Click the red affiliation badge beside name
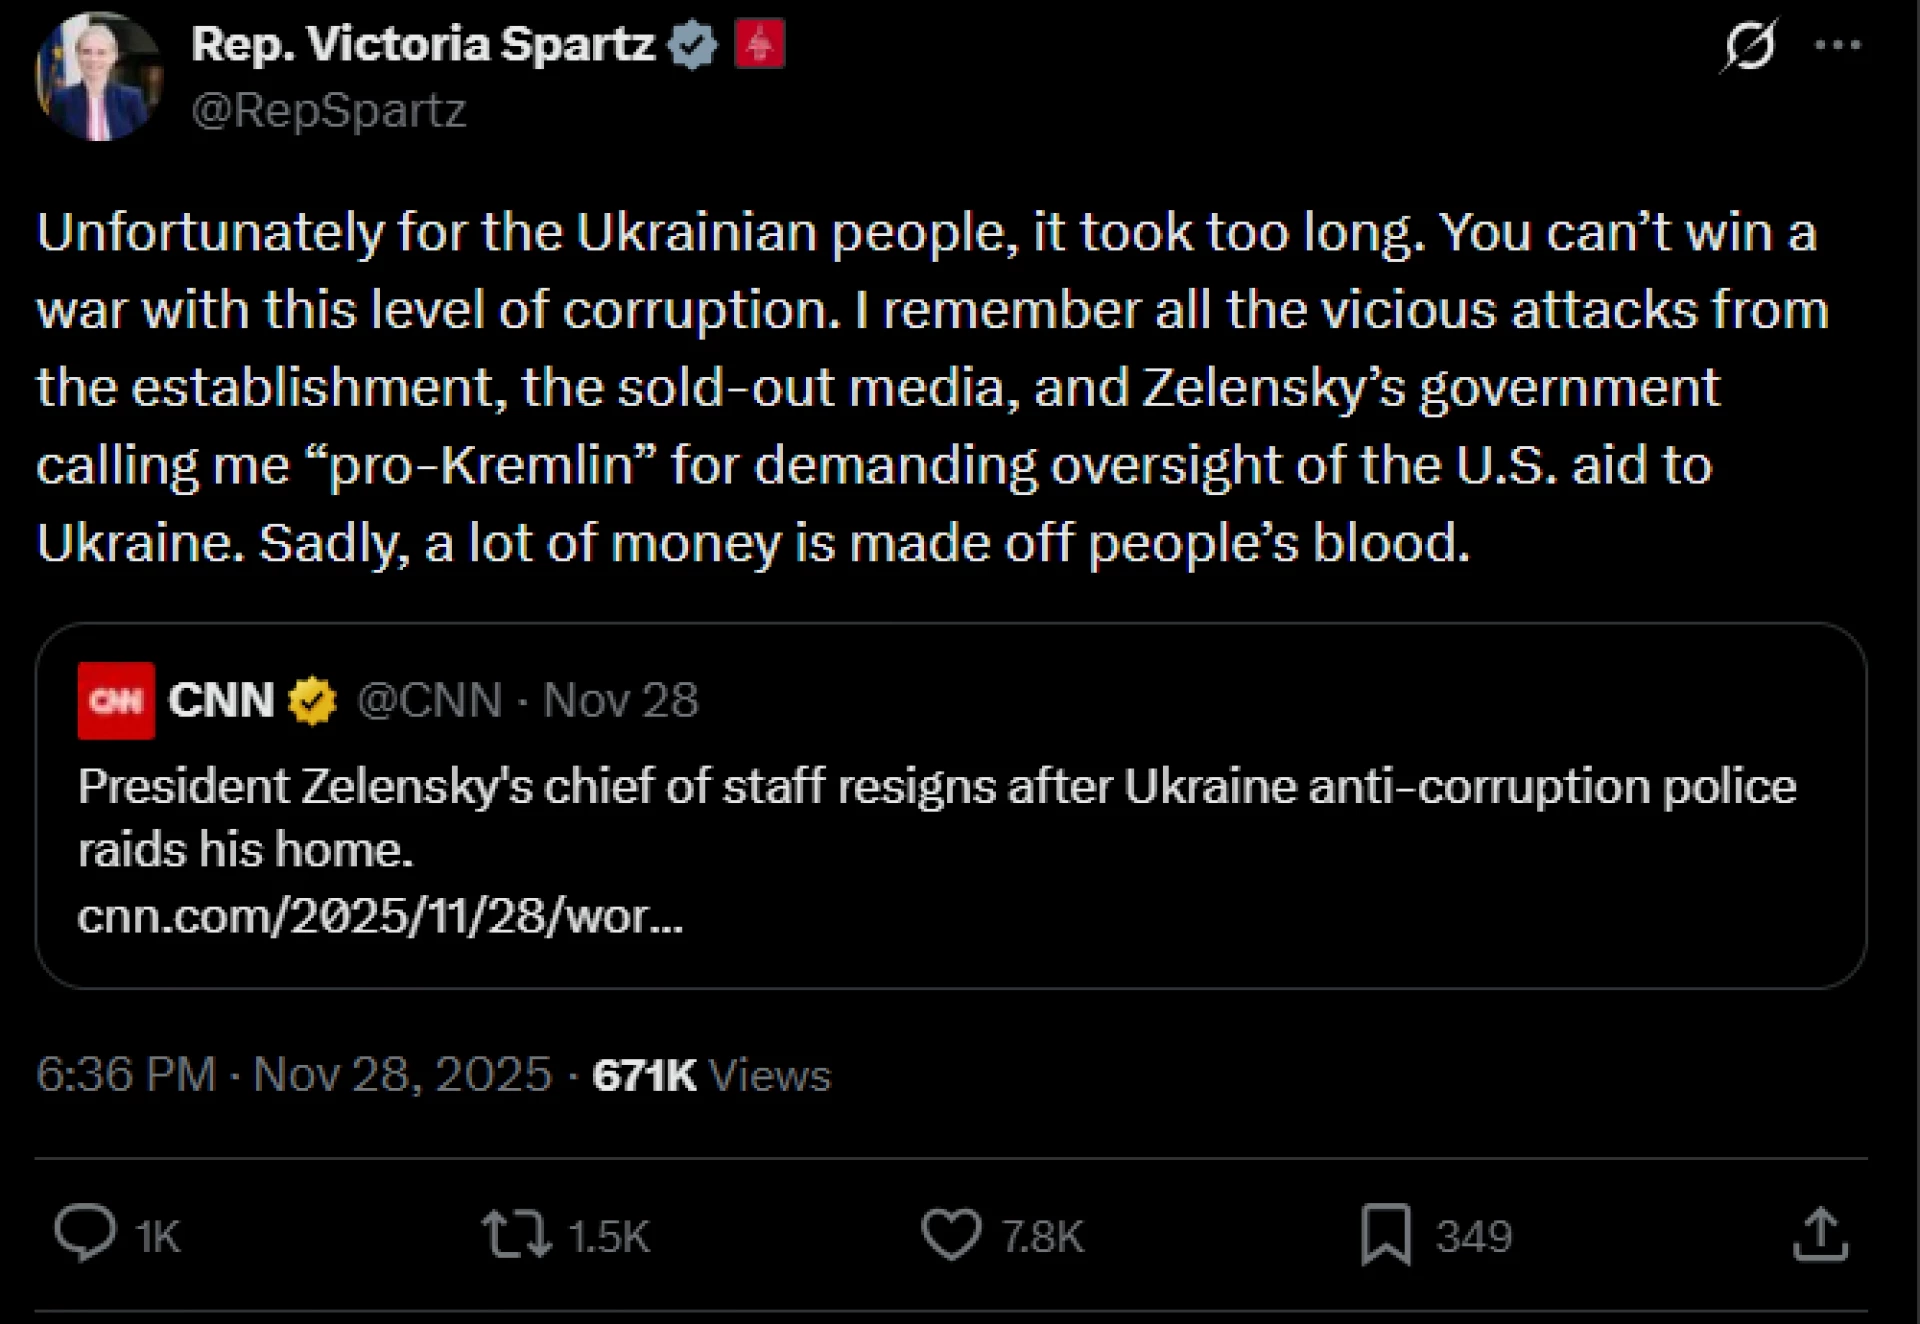The height and width of the screenshot is (1324, 1920). point(760,46)
